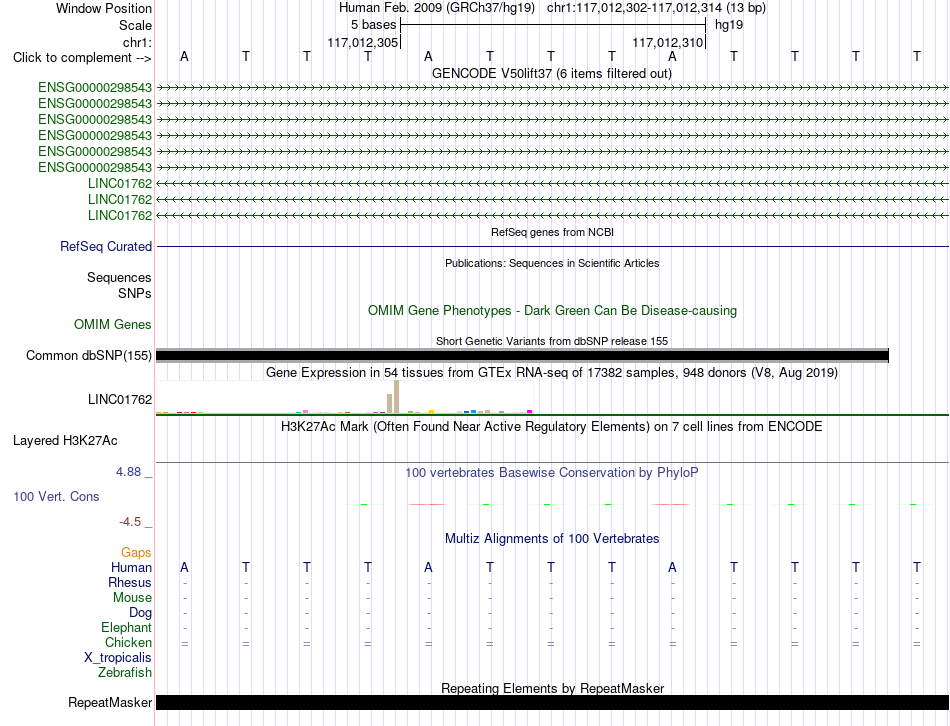950x726 pixels.
Task: Click the black RepeatMasker element bar
Action: point(552,702)
